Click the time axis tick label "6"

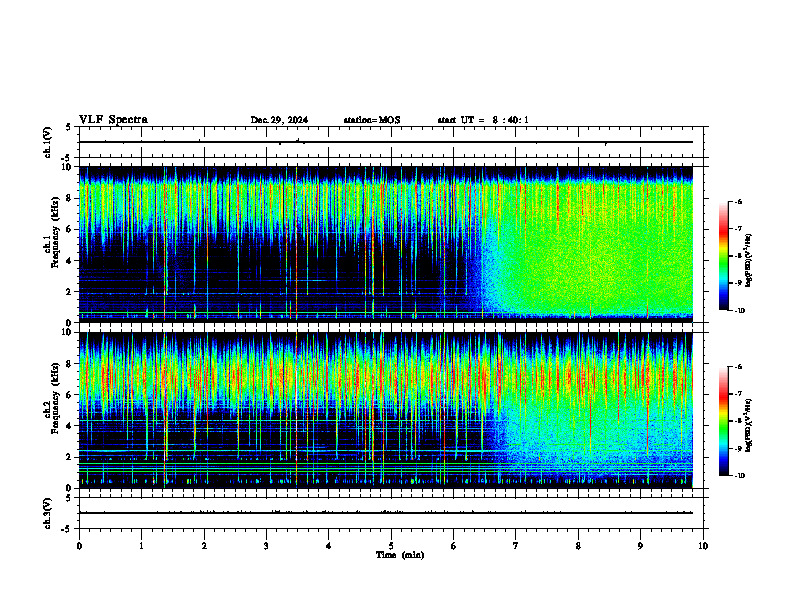click(454, 546)
